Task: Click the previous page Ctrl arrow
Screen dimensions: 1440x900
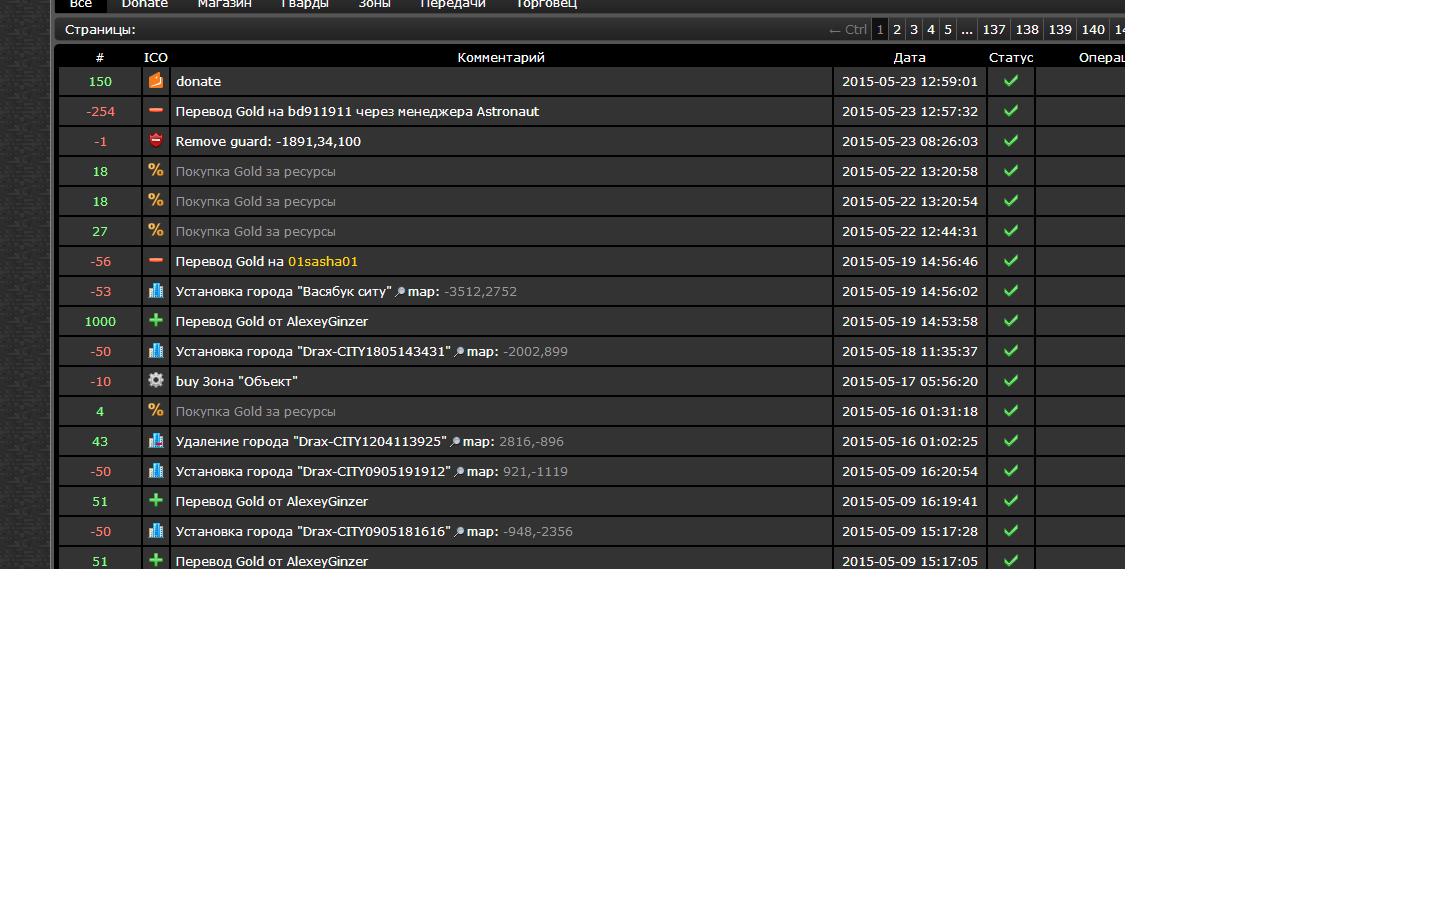Action: (x=848, y=30)
